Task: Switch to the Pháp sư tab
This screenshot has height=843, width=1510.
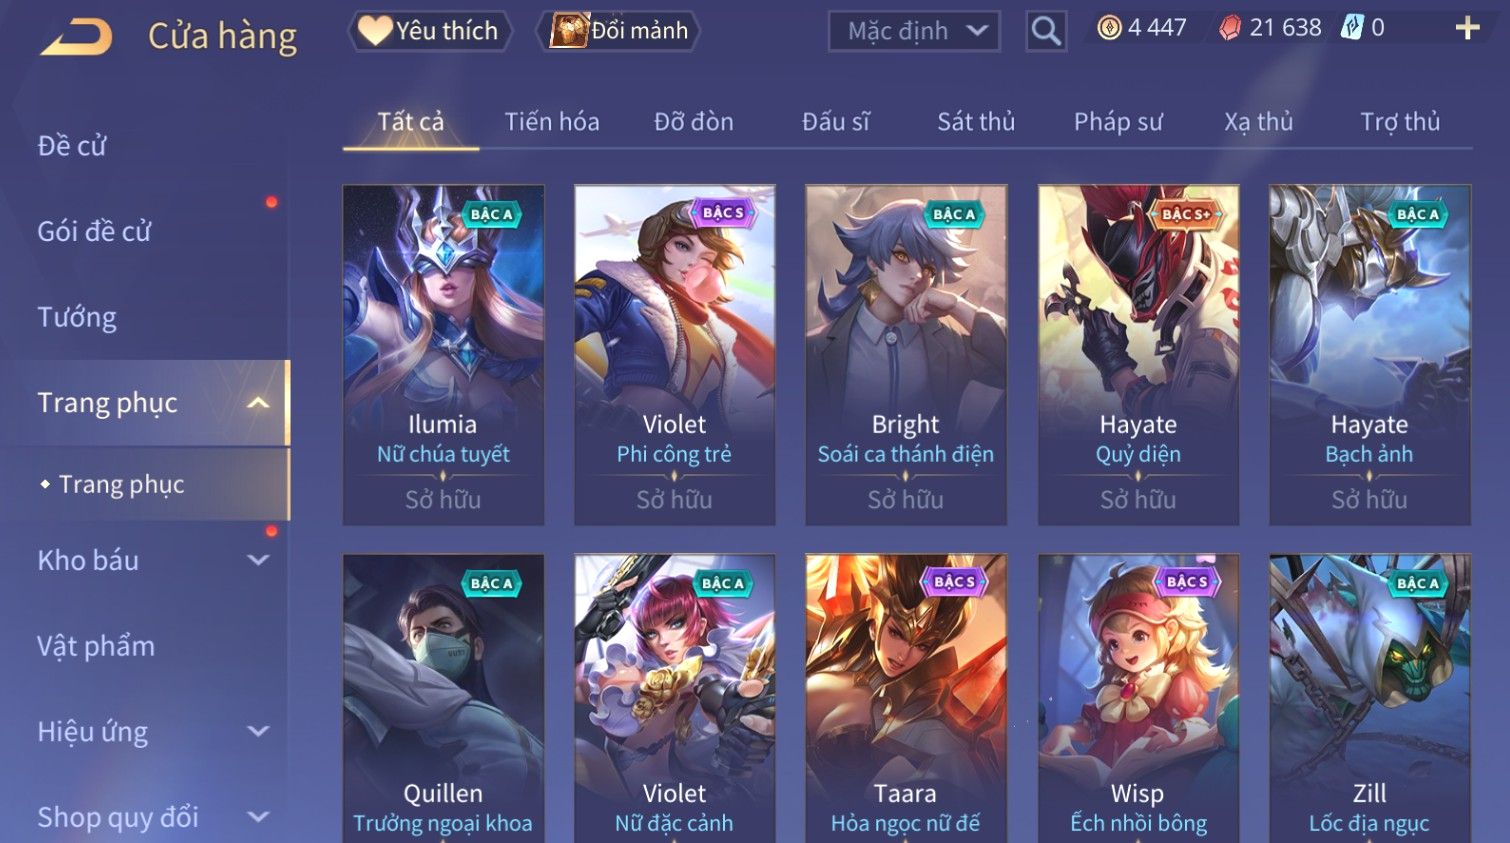Action: pyautogui.click(x=1118, y=122)
